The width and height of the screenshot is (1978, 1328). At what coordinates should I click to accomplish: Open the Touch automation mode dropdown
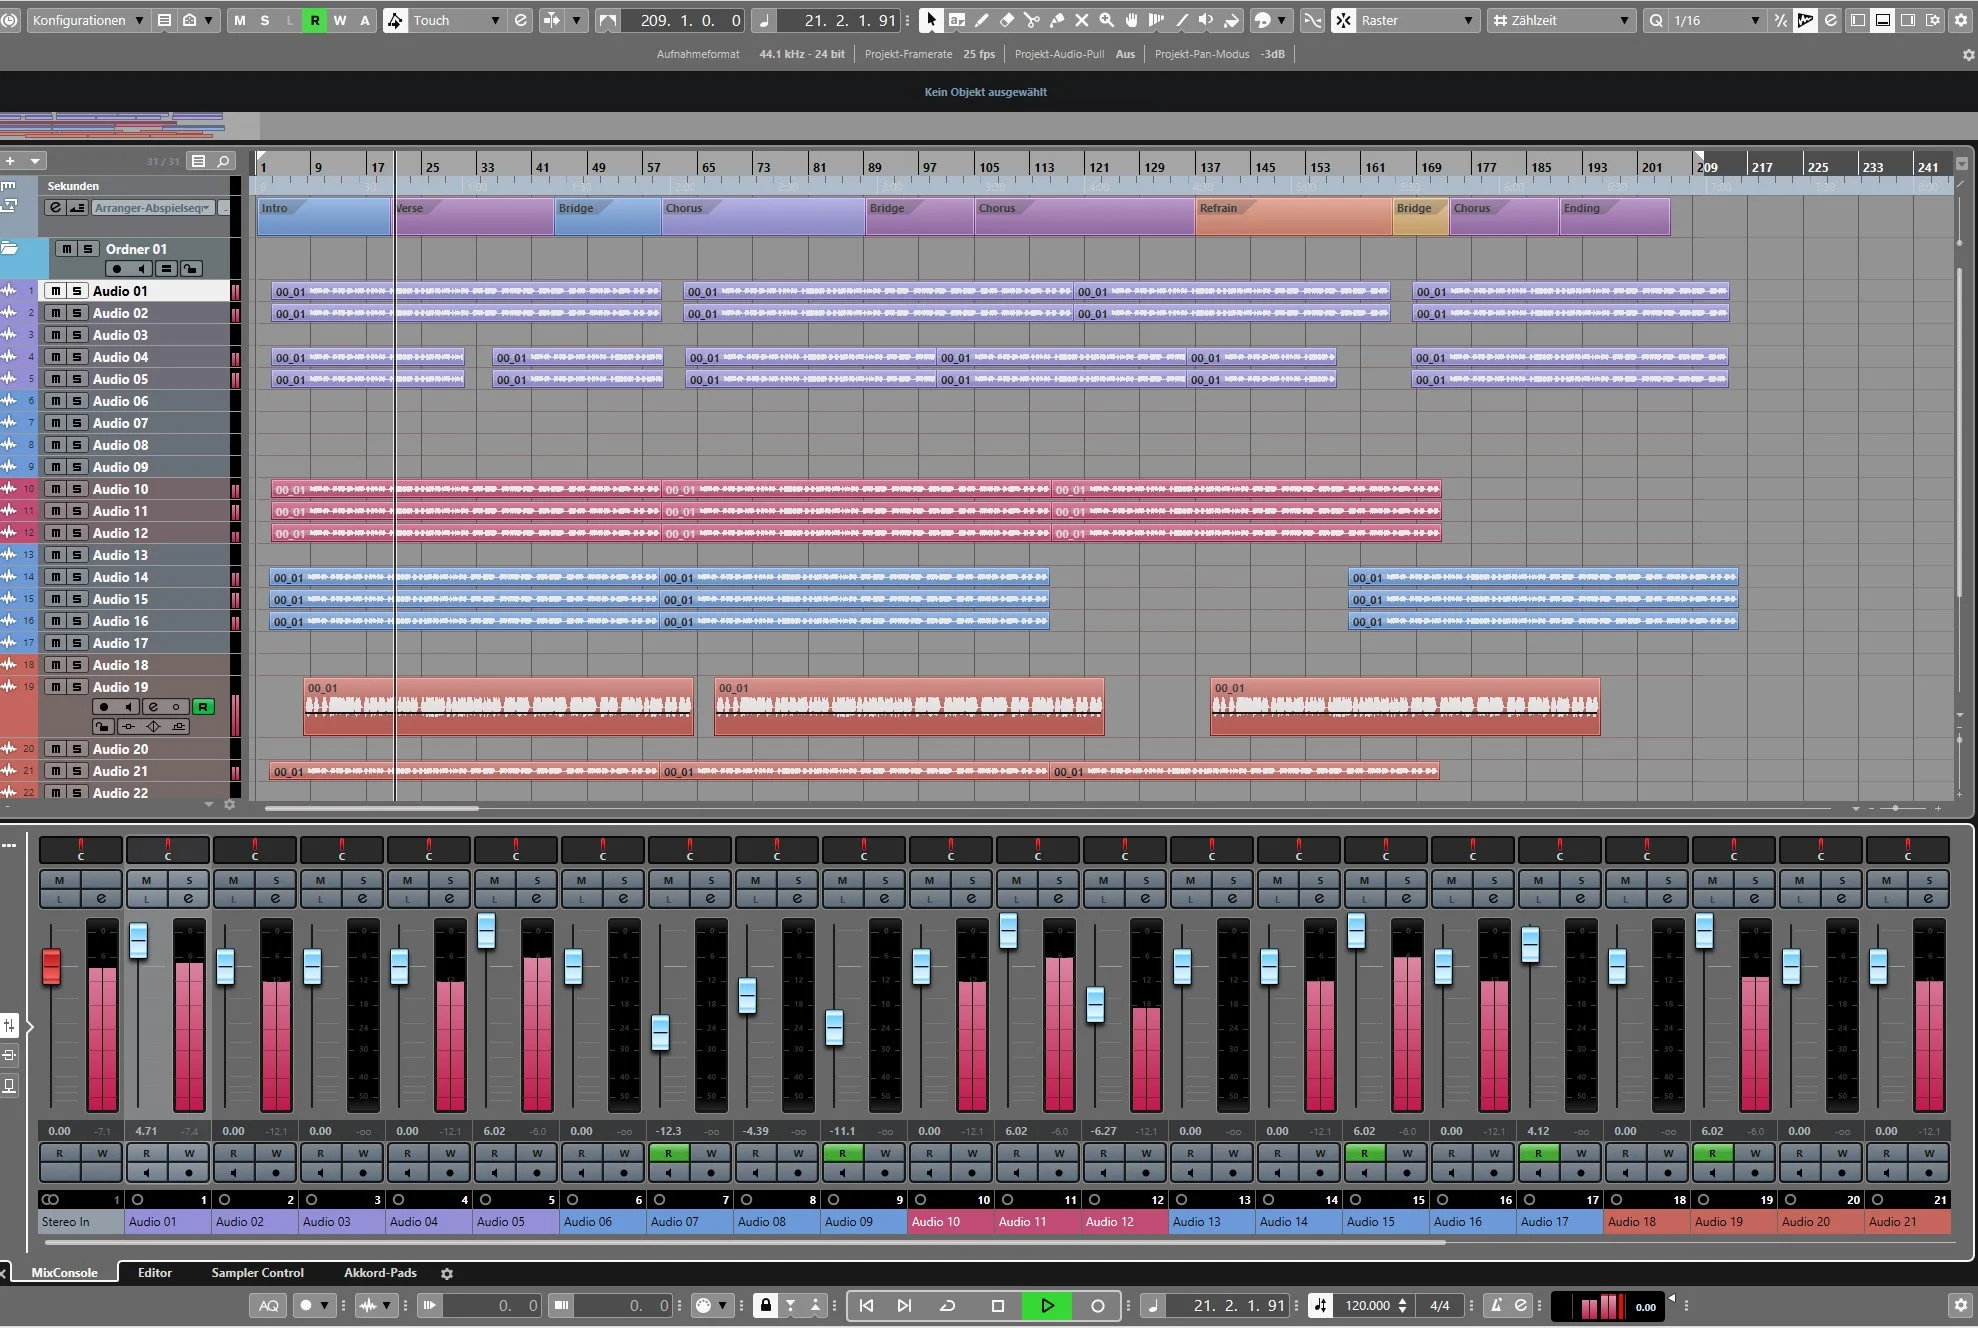456,20
